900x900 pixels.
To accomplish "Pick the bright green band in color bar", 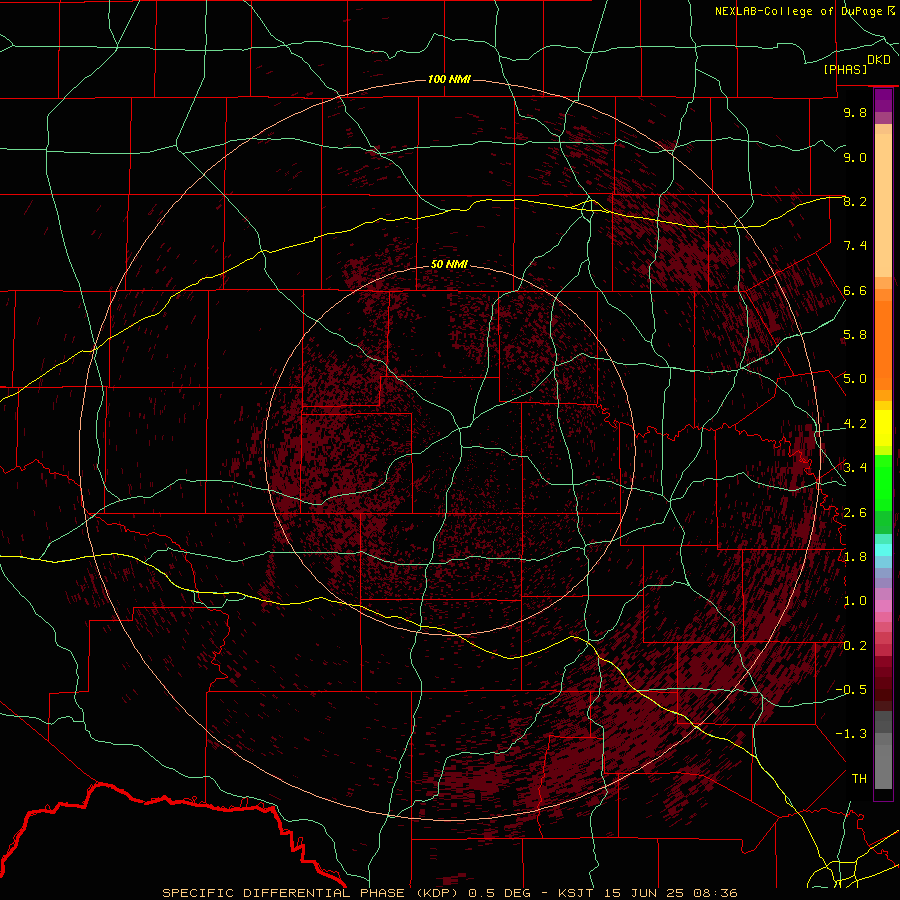I will point(883,483).
